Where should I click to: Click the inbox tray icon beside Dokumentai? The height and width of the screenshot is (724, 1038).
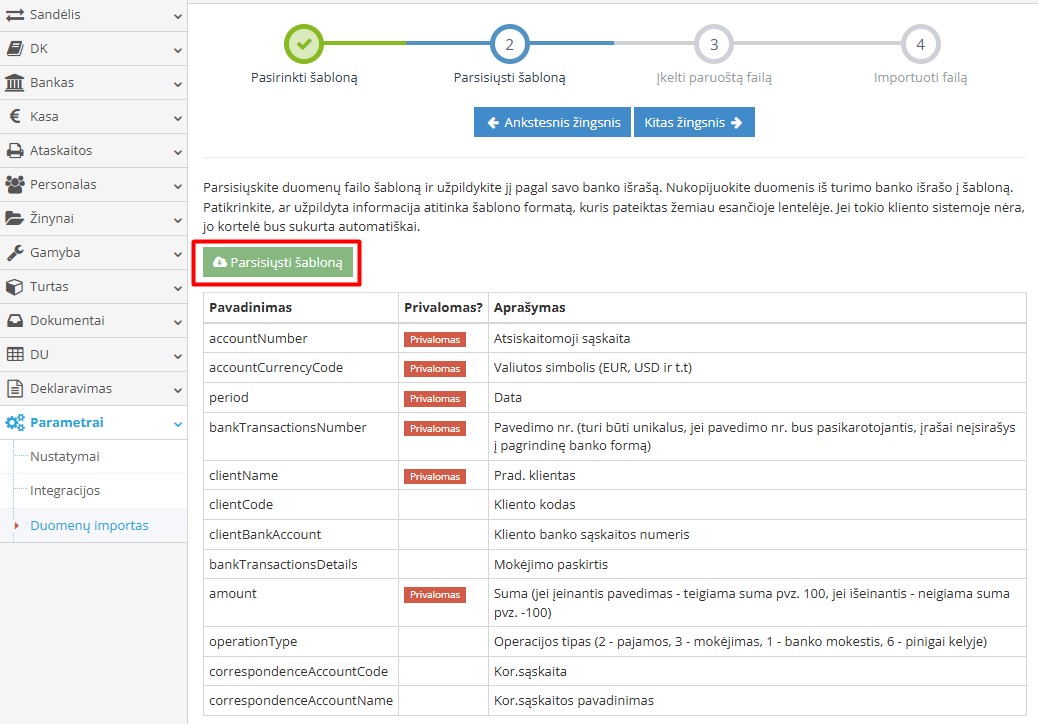(15, 321)
